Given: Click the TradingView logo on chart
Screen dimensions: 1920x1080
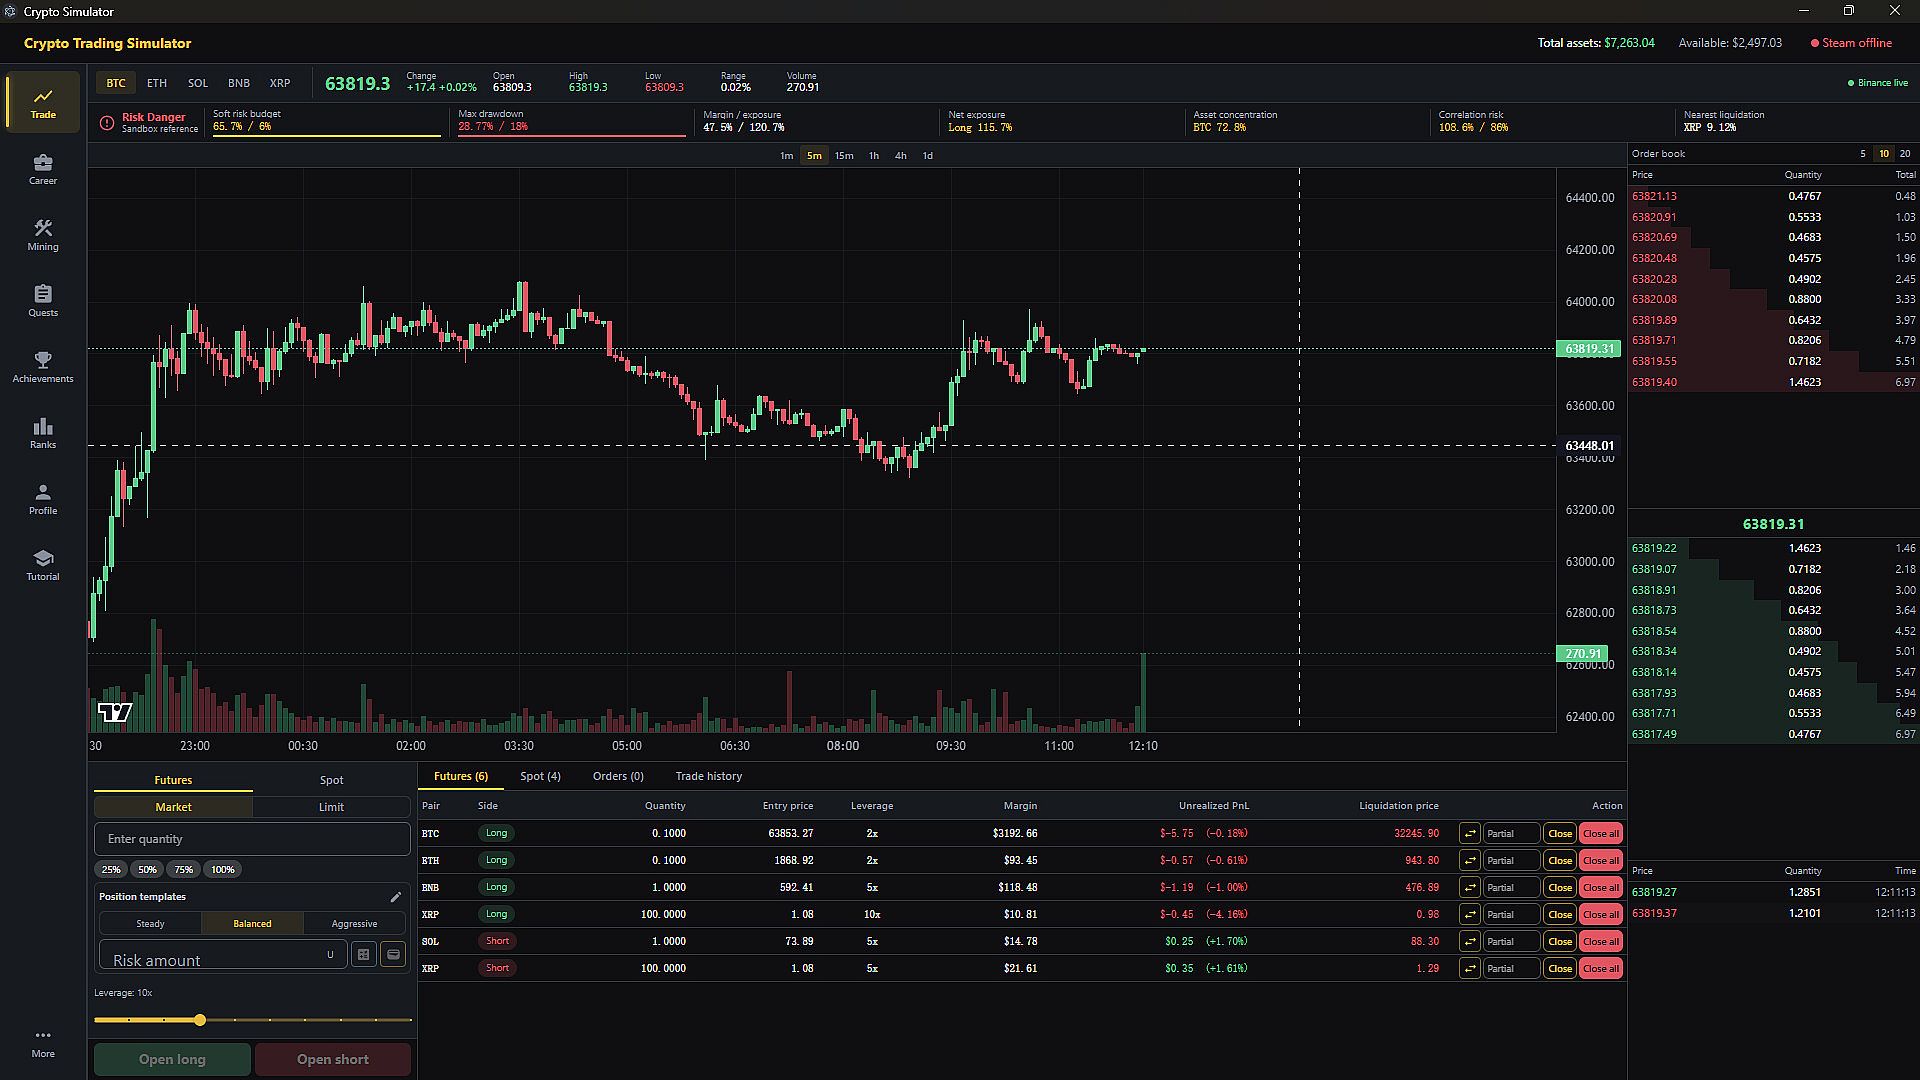Looking at the screenshot, I should click(x=115, y=712).
